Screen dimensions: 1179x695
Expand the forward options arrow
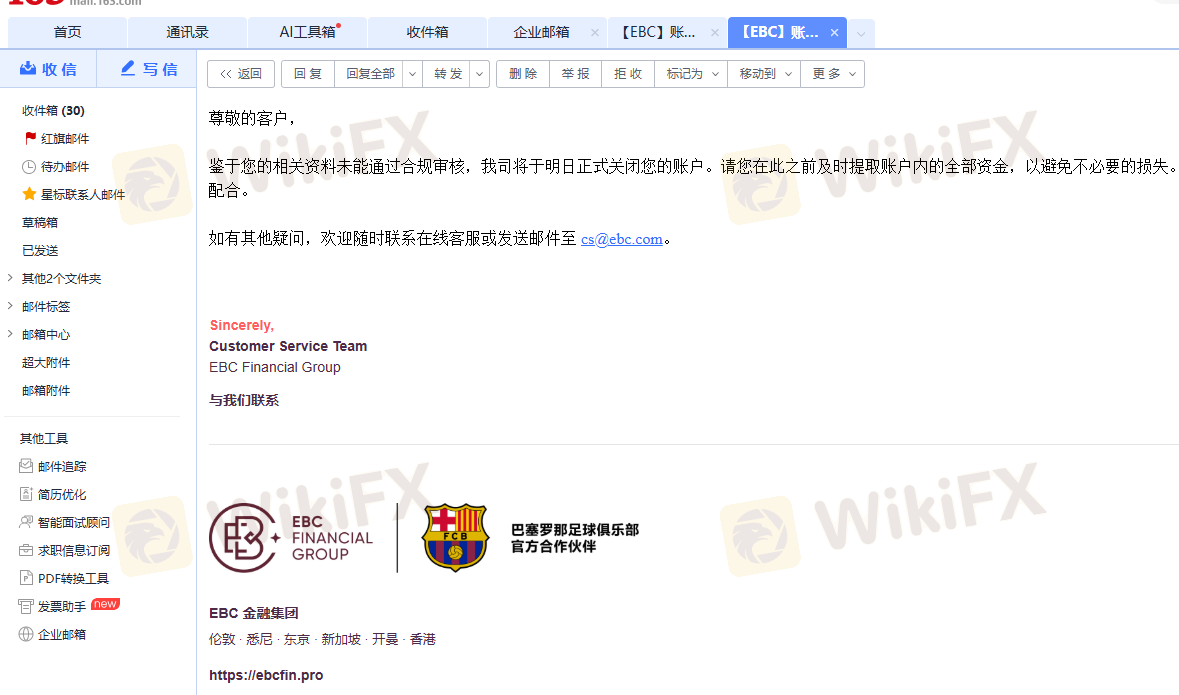(480, 74)
